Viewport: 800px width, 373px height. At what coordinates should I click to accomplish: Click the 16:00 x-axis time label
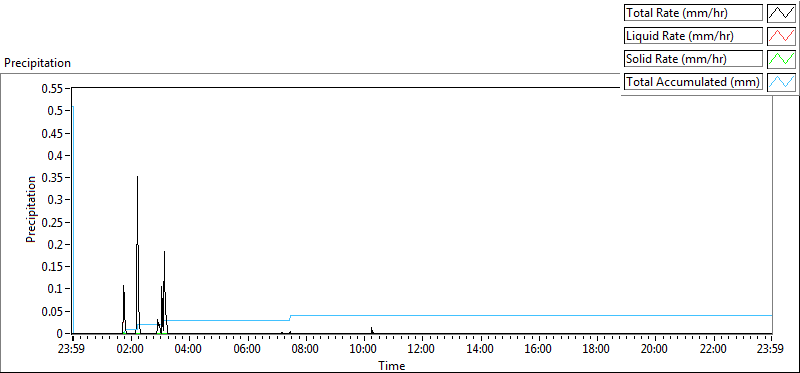[538, 350]
